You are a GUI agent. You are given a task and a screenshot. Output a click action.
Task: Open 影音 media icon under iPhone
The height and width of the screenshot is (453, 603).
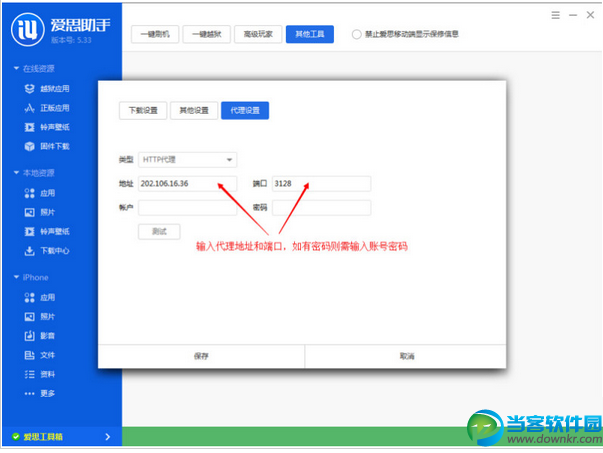click(30, 336)
